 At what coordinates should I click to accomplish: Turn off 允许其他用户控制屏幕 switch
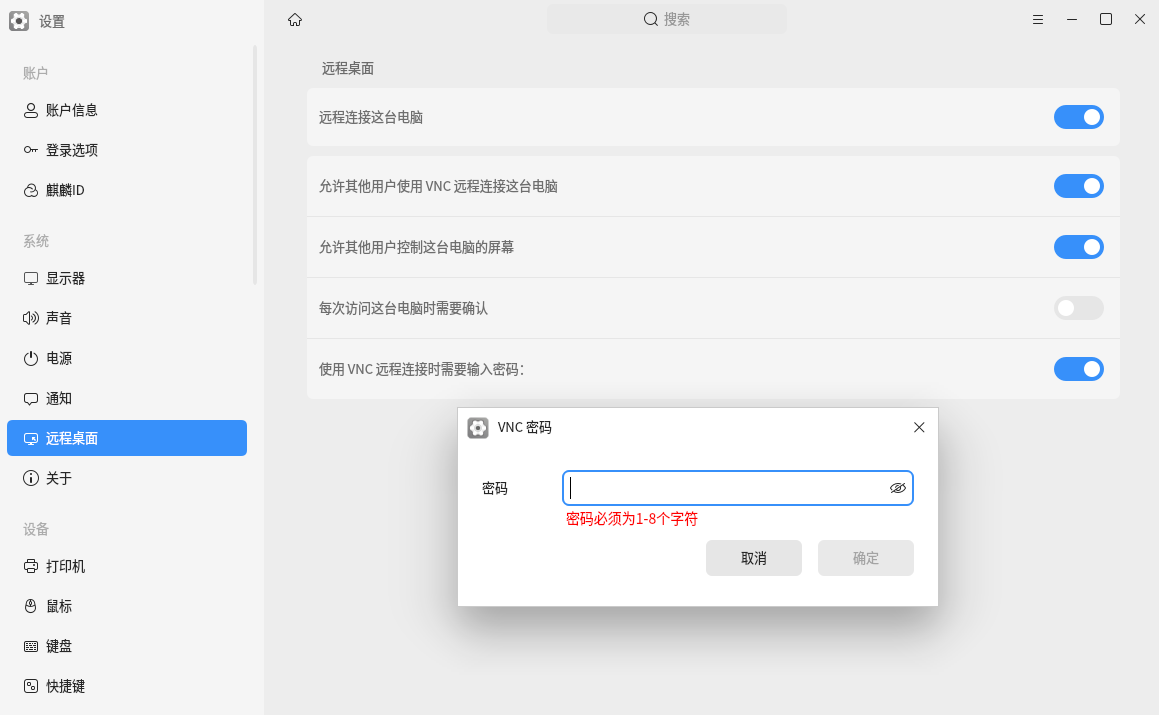(x=1078, y=247)
